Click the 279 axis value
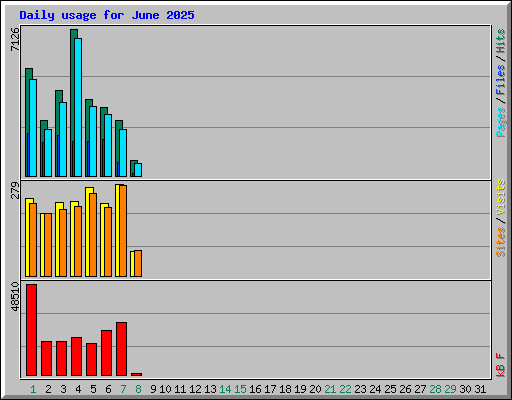512x400 pixels. pyautogui.click(x=15, y=190)
